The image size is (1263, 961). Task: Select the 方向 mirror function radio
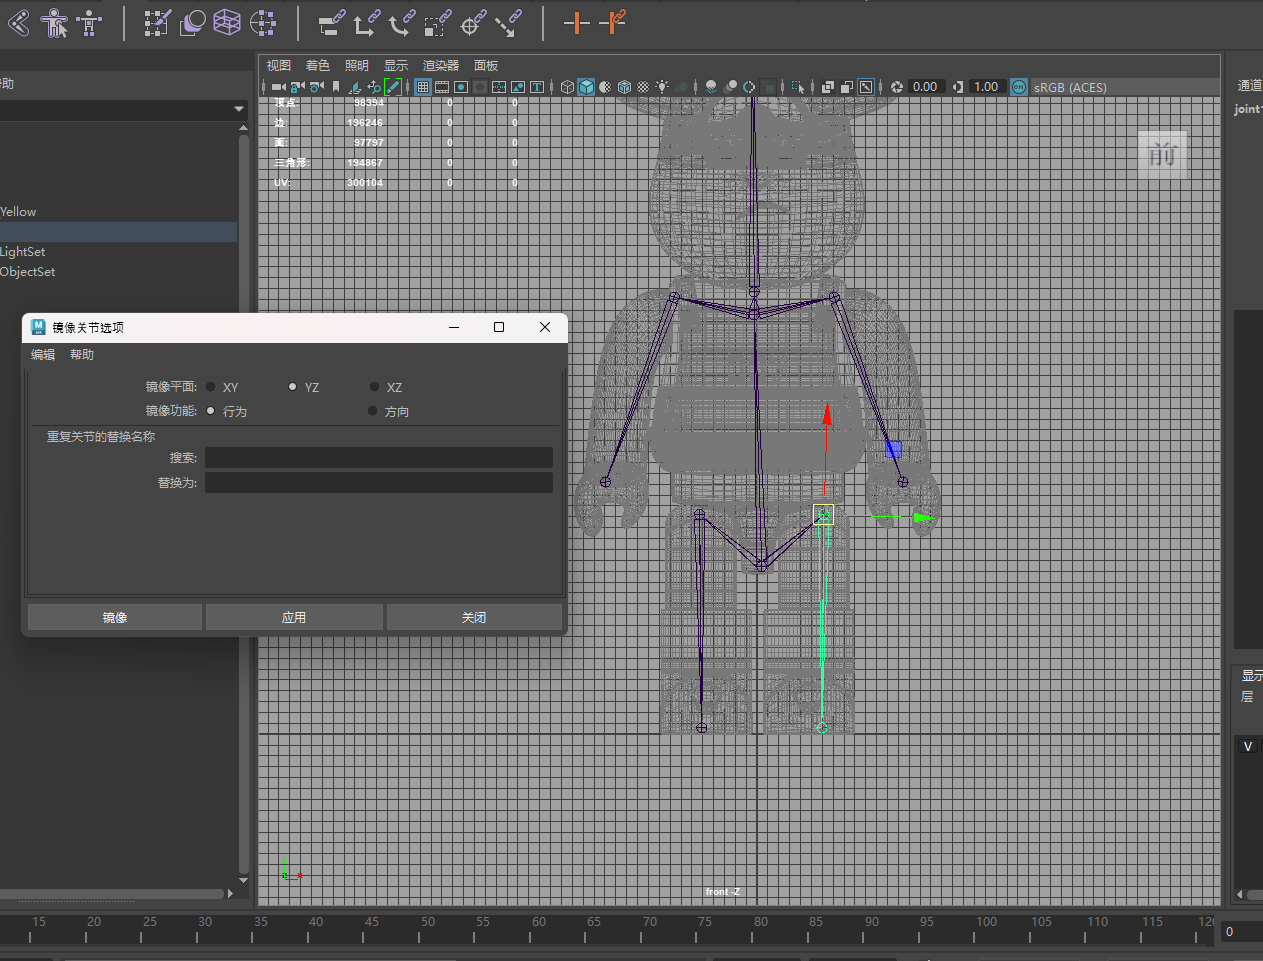(x=373, y=411)
